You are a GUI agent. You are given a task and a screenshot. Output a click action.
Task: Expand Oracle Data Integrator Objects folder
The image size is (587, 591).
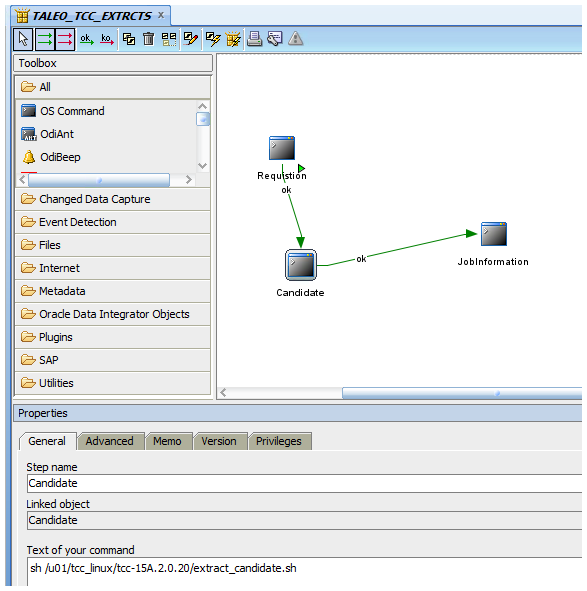[x=112, y=314]
